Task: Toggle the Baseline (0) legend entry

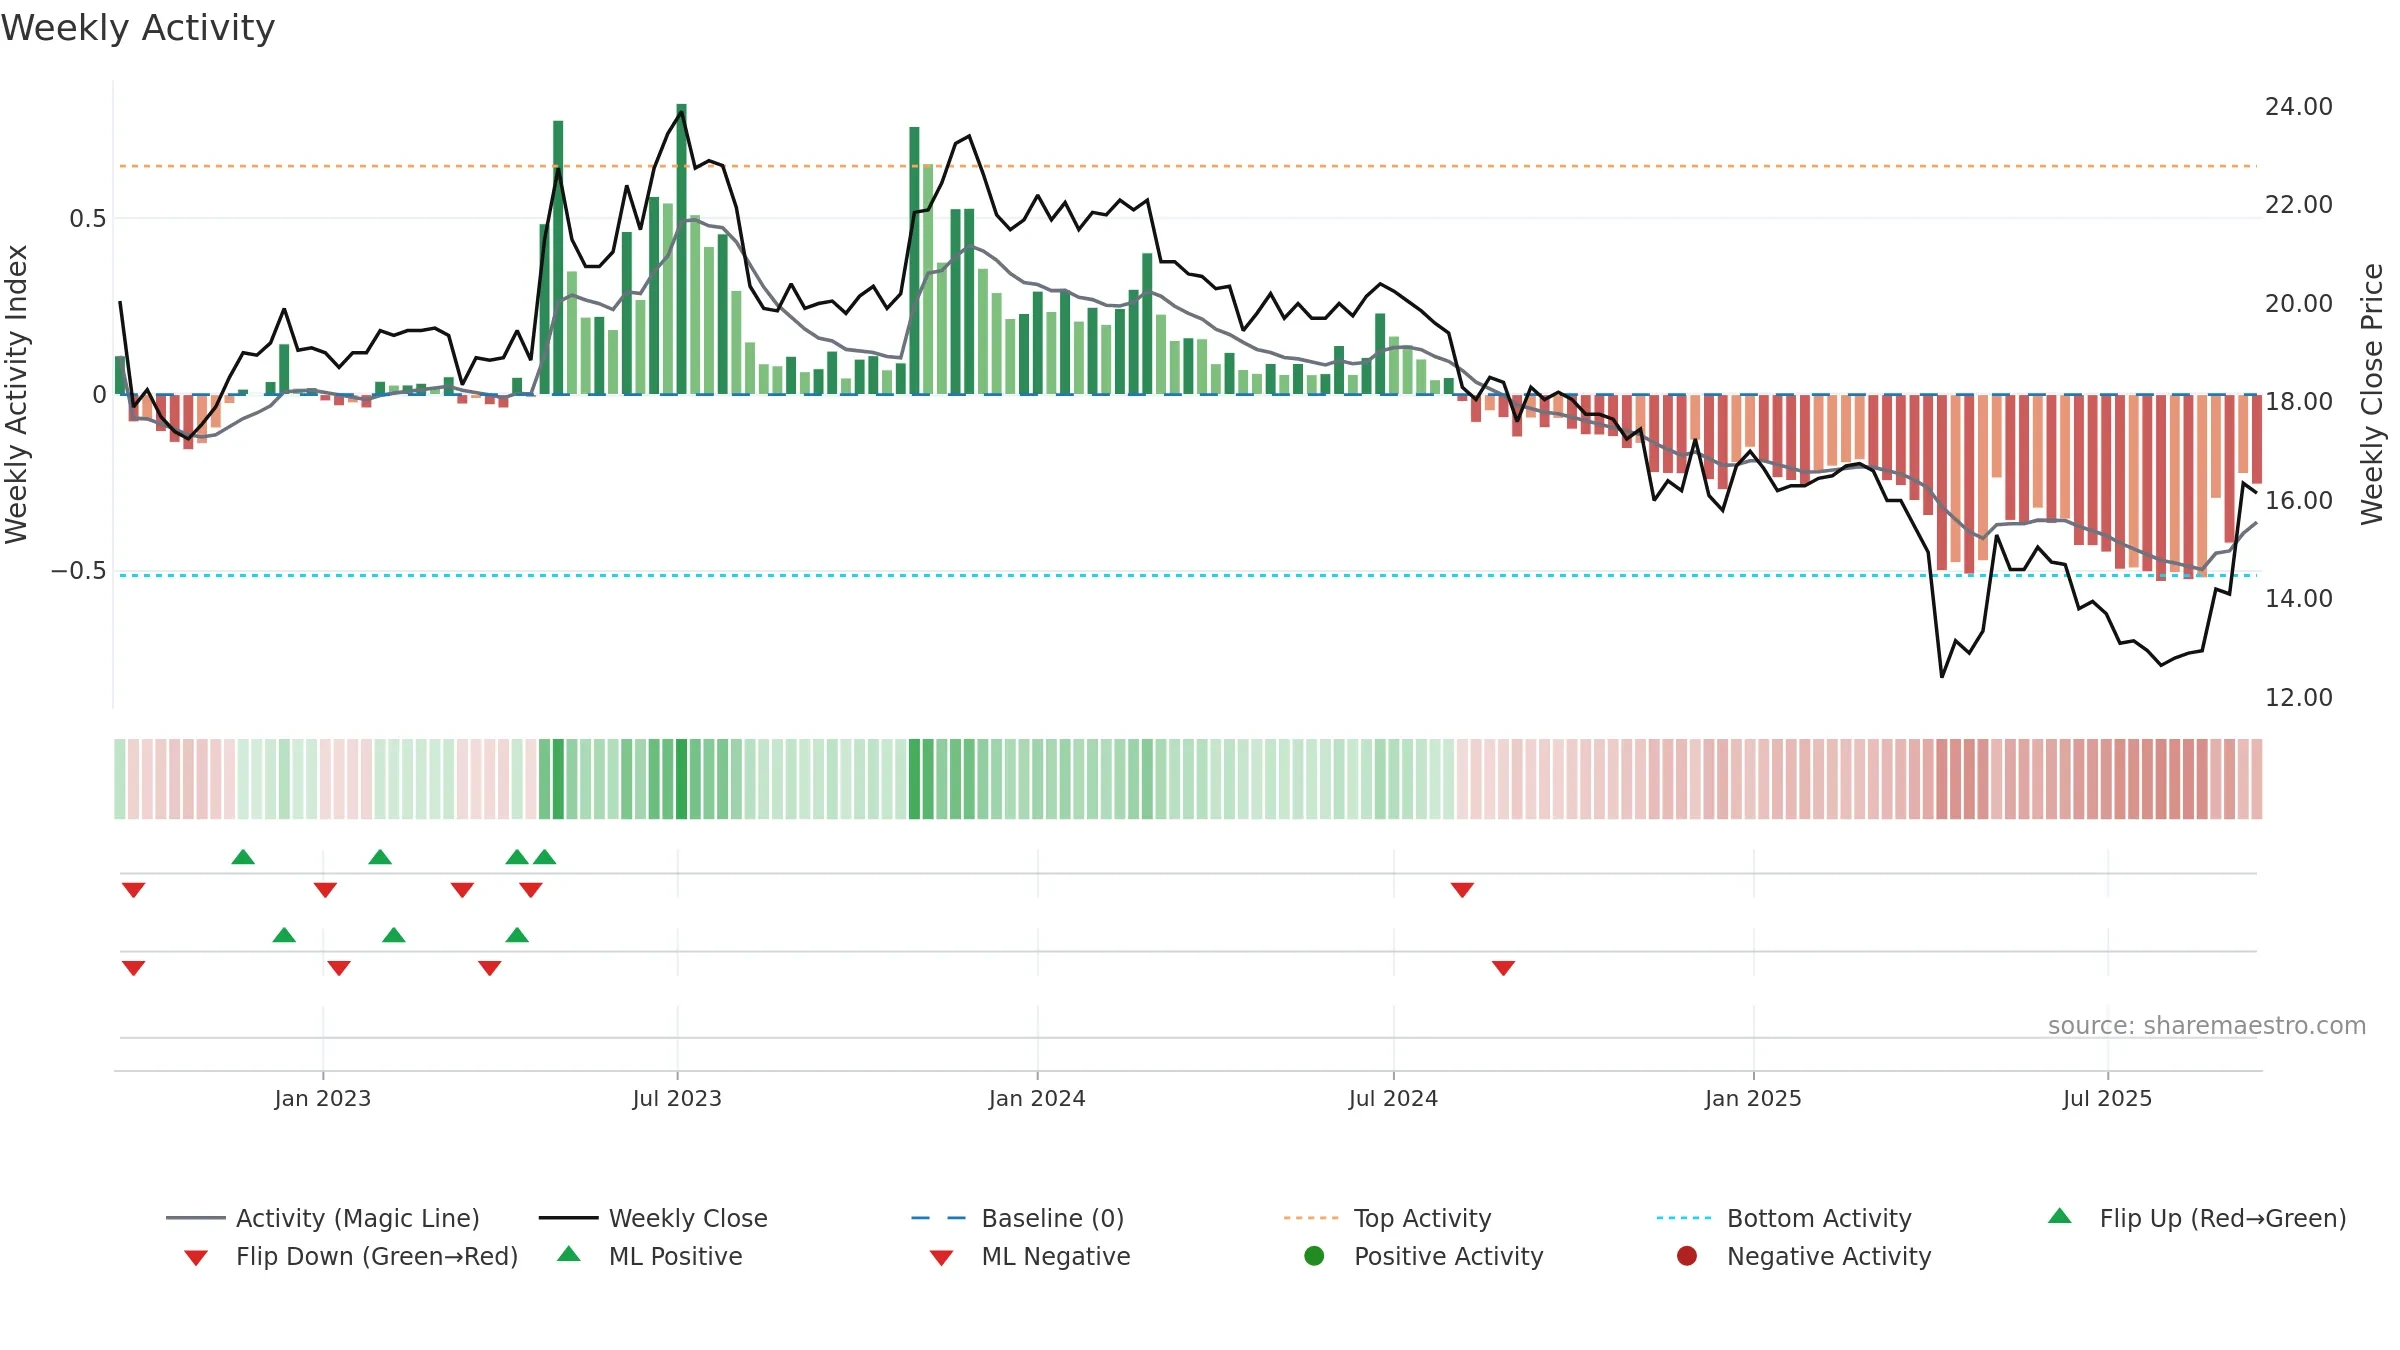Action: (1018, 1218)
